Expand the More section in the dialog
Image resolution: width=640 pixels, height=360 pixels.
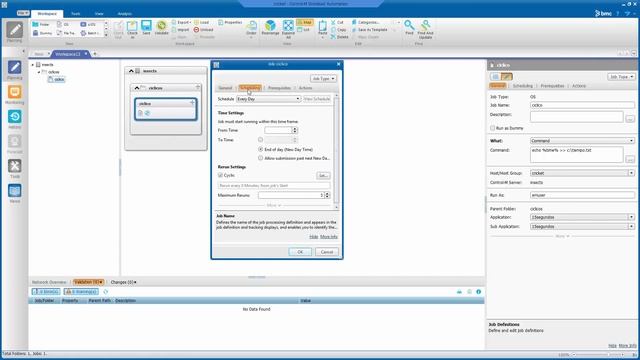point(273,205)
